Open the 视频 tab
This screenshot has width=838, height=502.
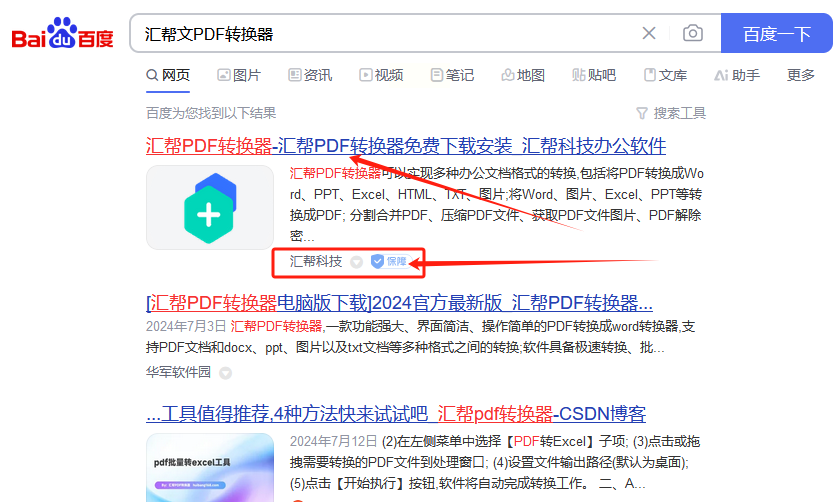pyautogui.click(x=381, y=75)
